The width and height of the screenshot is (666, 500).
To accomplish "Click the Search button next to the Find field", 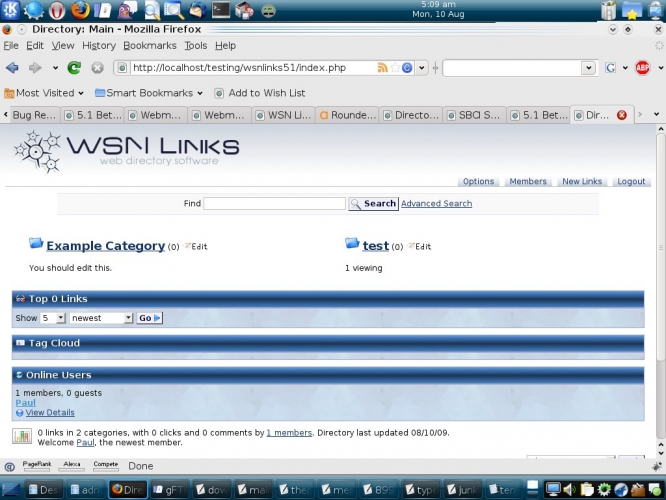I will [x=373, y=204].
